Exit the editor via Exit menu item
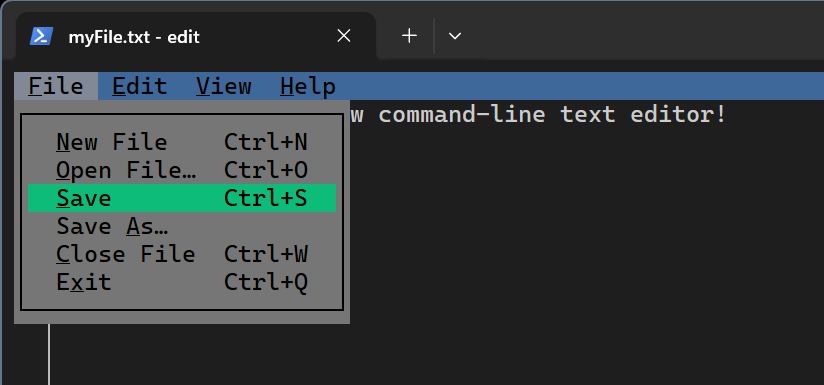 [x=182, y=282]
